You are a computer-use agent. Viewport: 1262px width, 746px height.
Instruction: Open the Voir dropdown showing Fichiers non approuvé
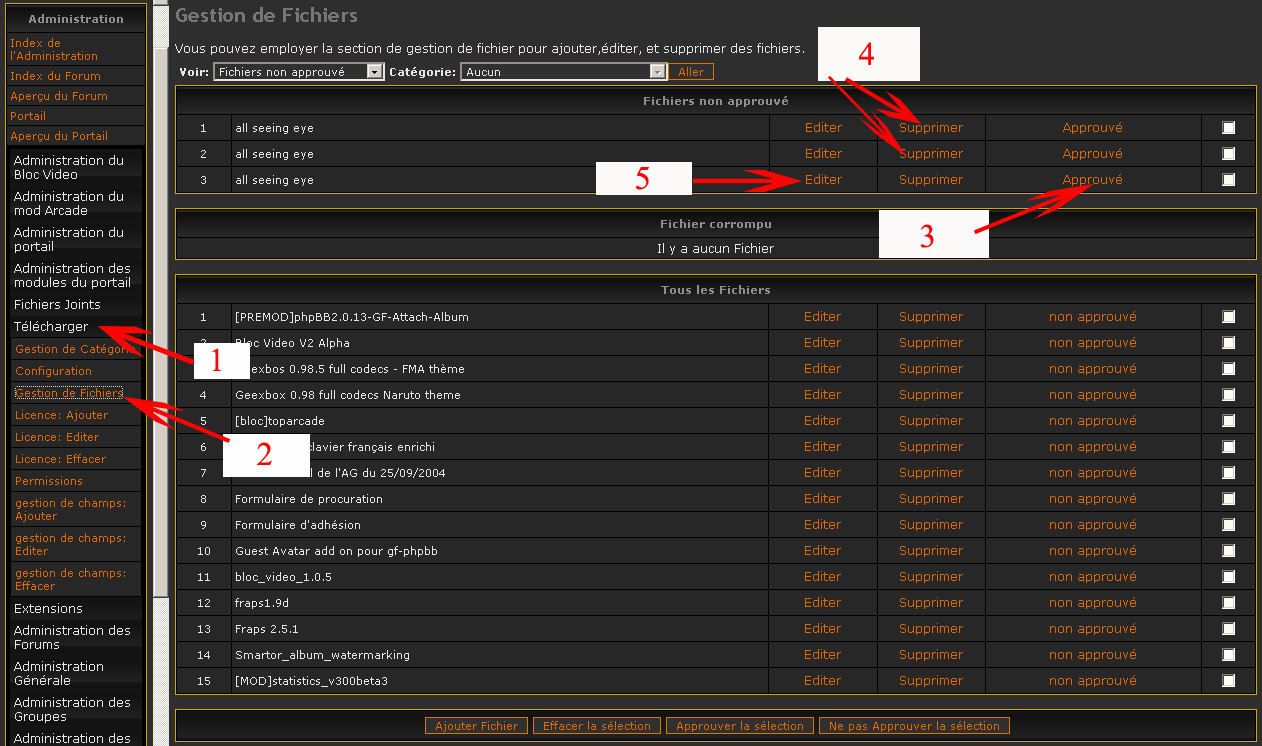[x=298, y=72]
